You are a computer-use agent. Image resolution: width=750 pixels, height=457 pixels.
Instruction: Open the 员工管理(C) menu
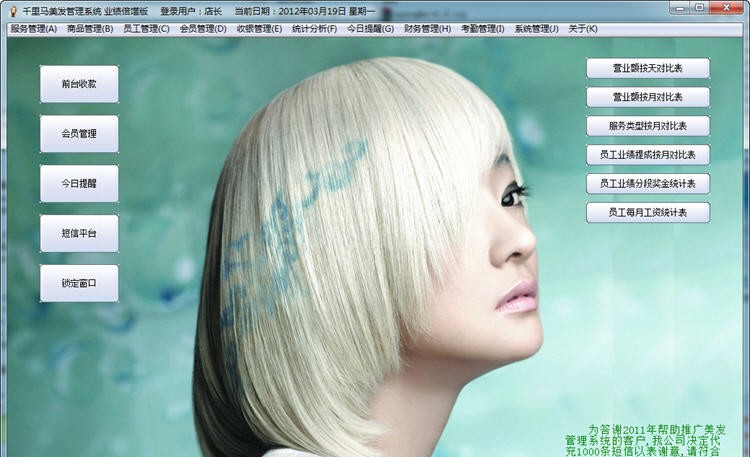click(x=146, y=29)
